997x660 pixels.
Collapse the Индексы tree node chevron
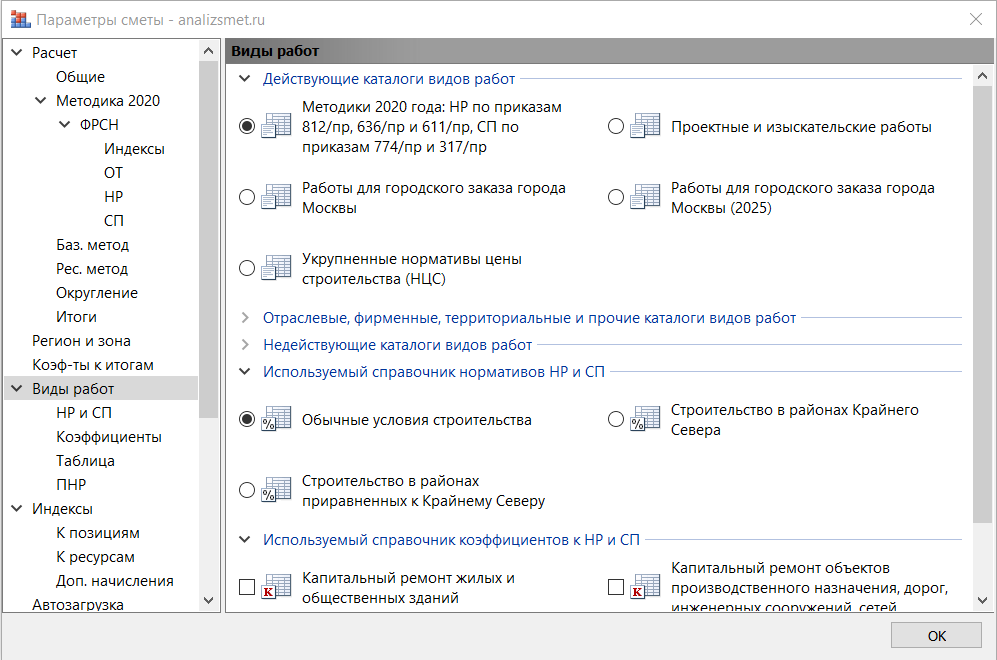coord(17,509)
